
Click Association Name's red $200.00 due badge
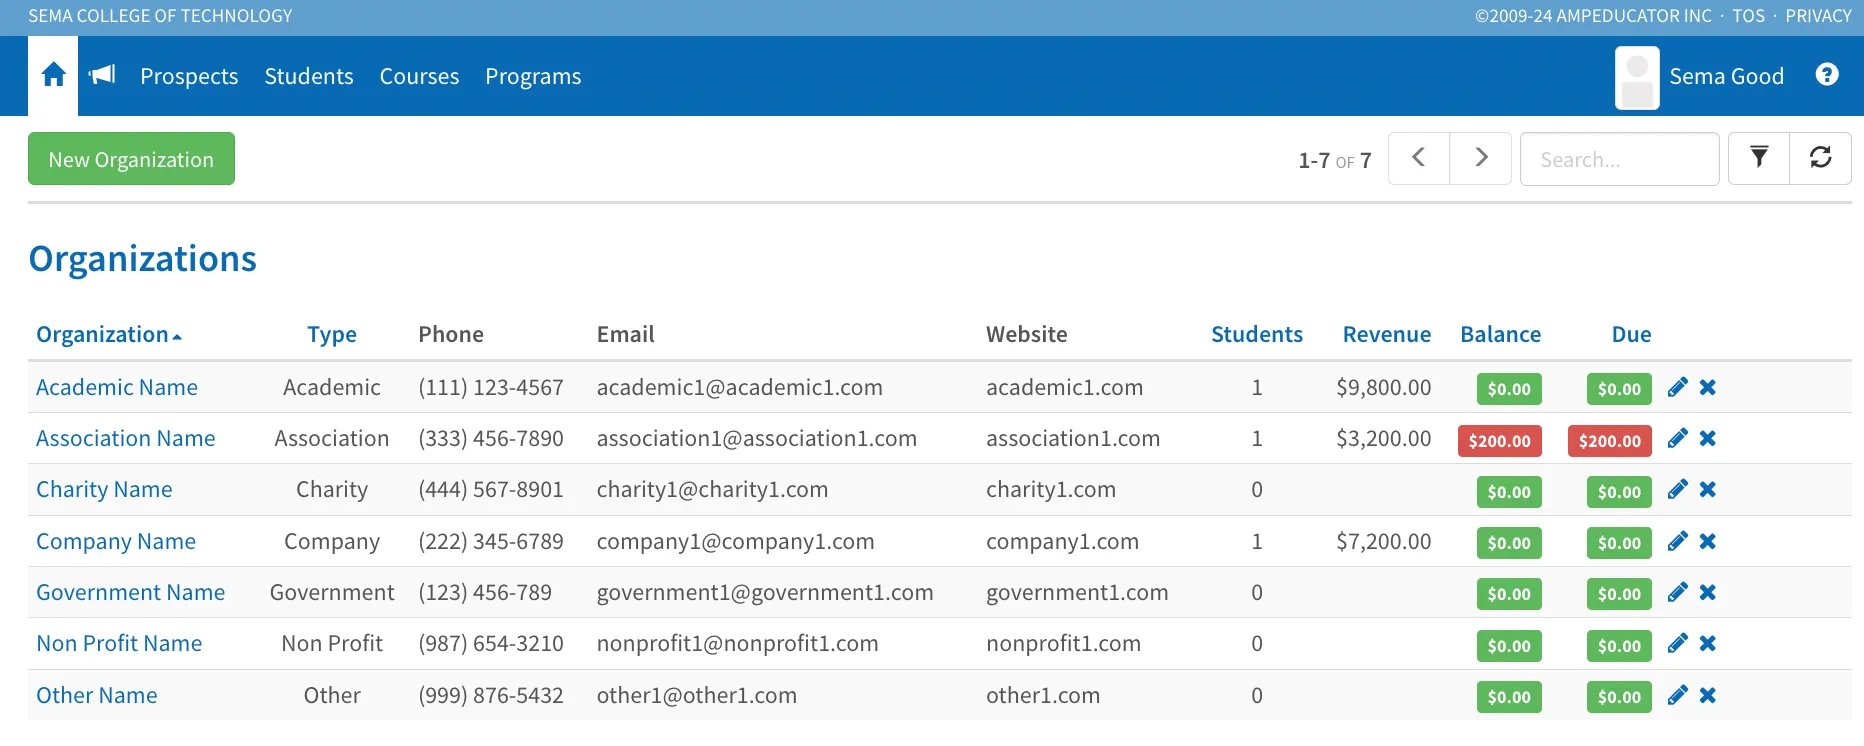pos(1610,440)
